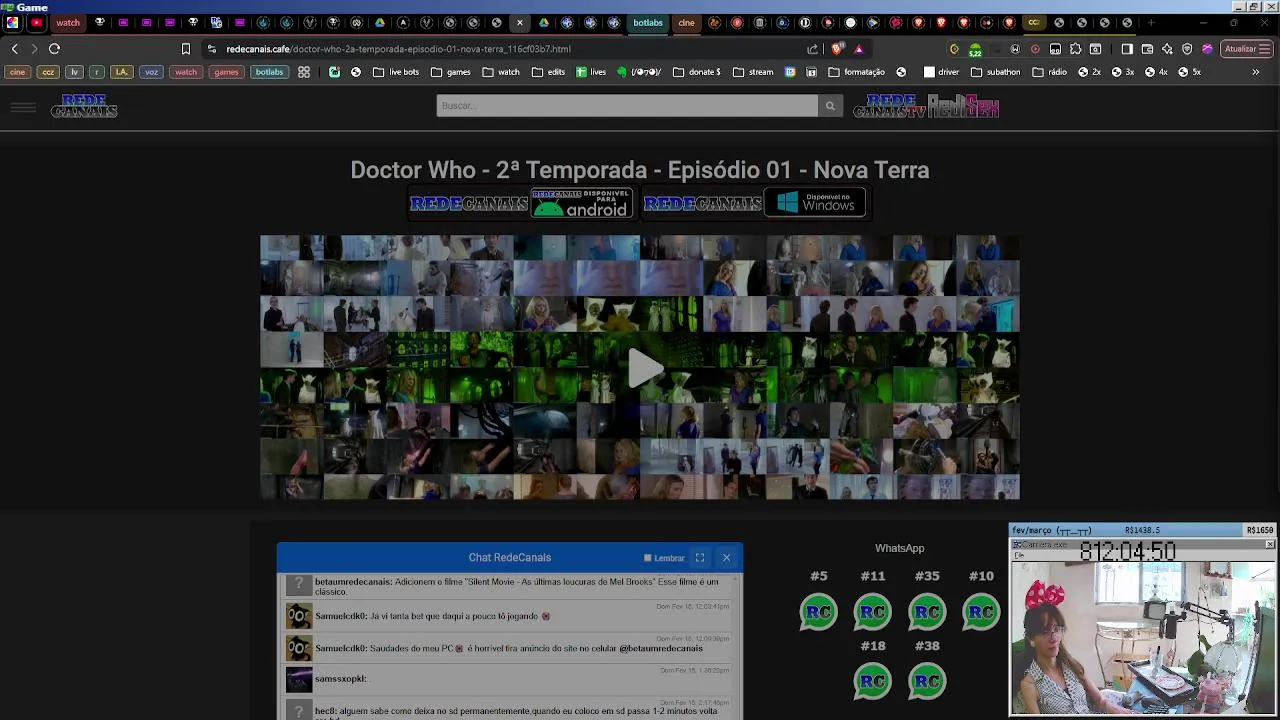Click into the Buscar search field
The image size is (1280, 720).
627,106
